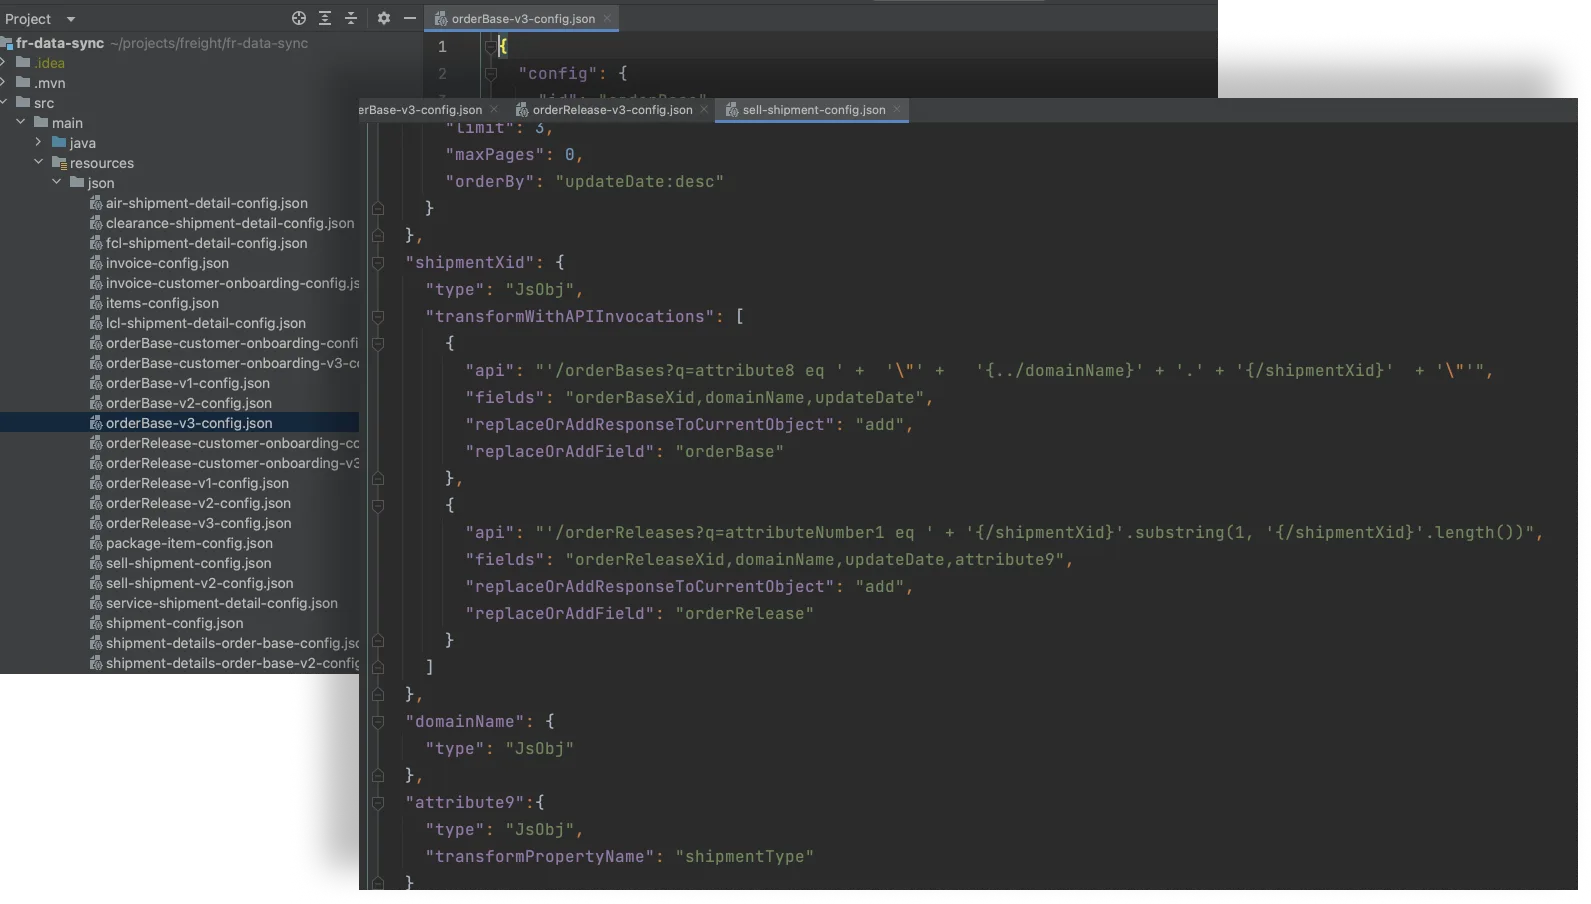The image size is (1591, 904).
Task: Click the file icon beside orderBase-v1-config.json
Action: (x=96, y=383)
